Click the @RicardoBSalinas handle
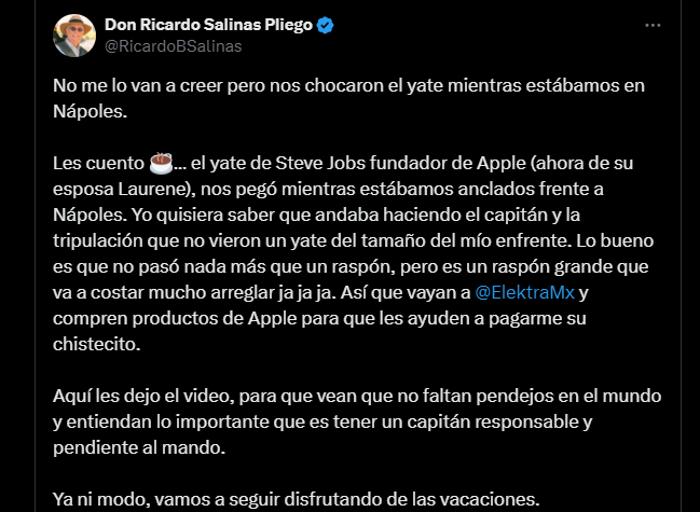 [x=173, y=46]
